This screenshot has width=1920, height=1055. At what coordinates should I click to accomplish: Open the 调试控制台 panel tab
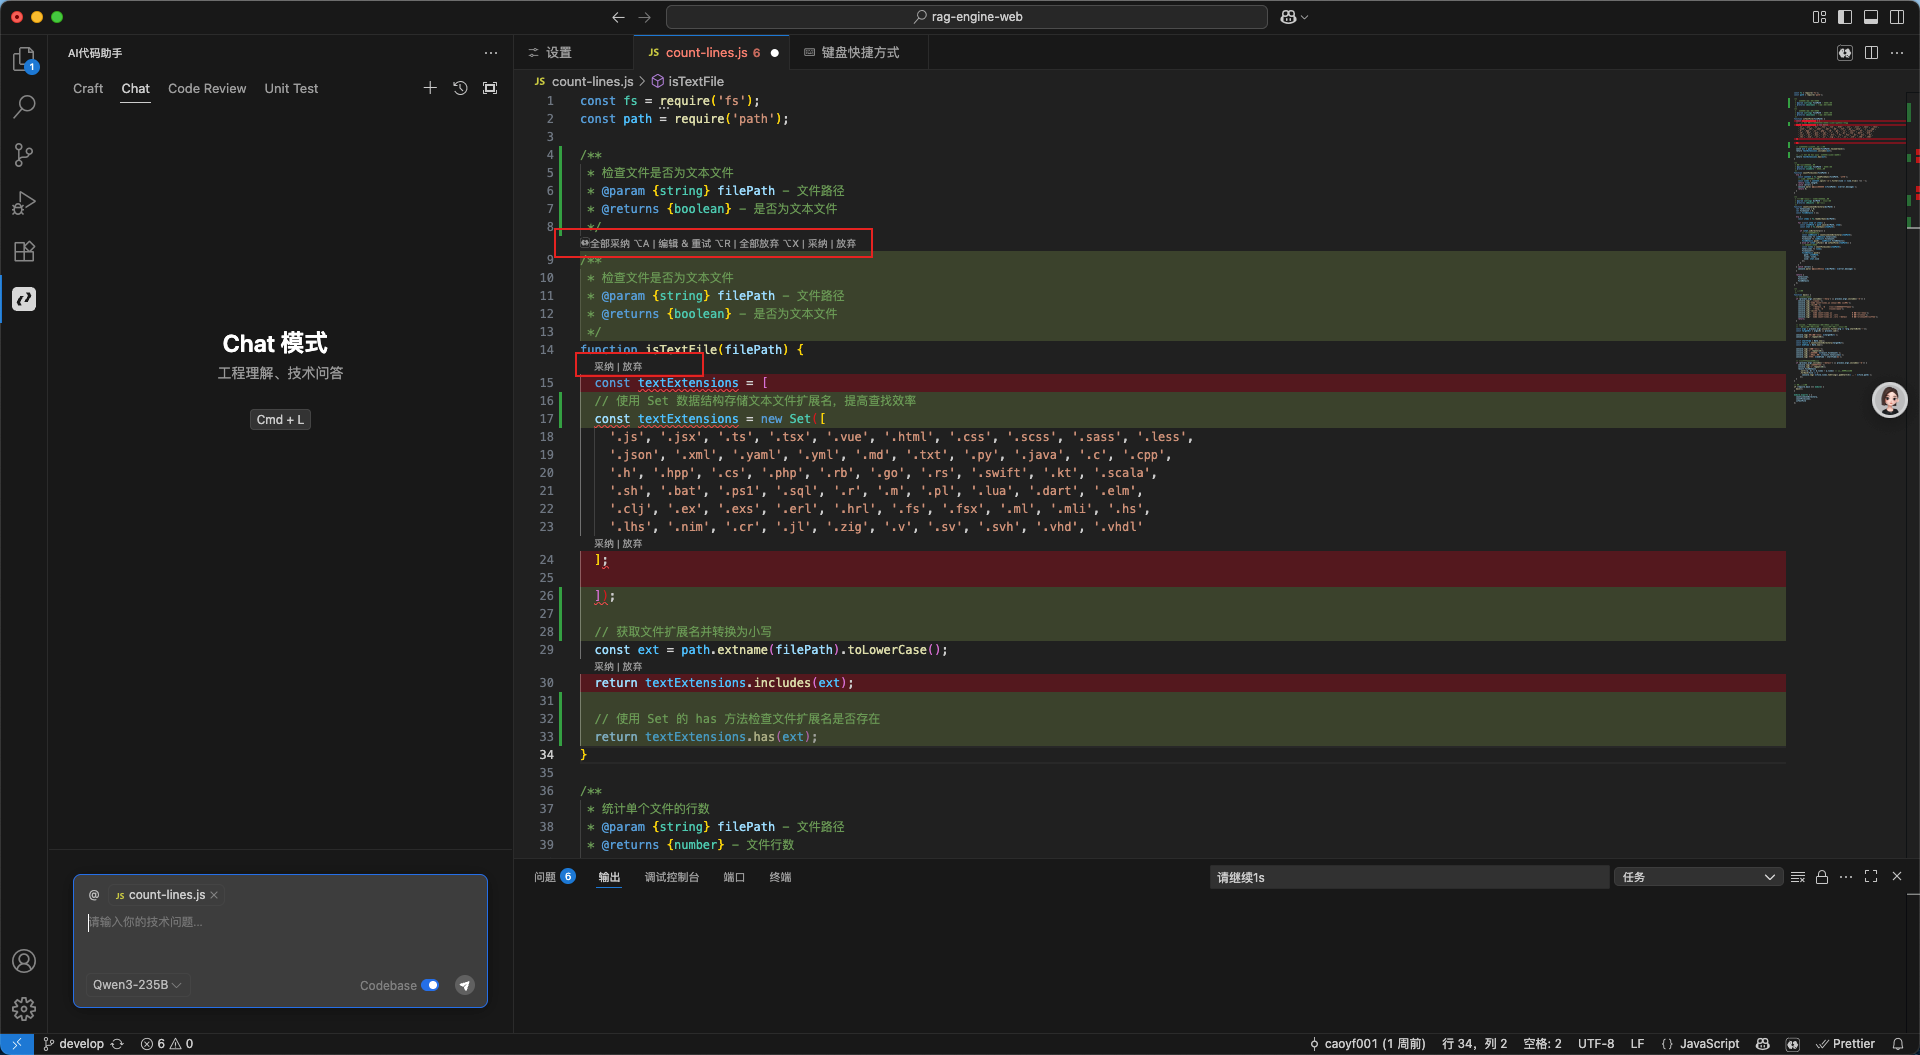(672, 877)
